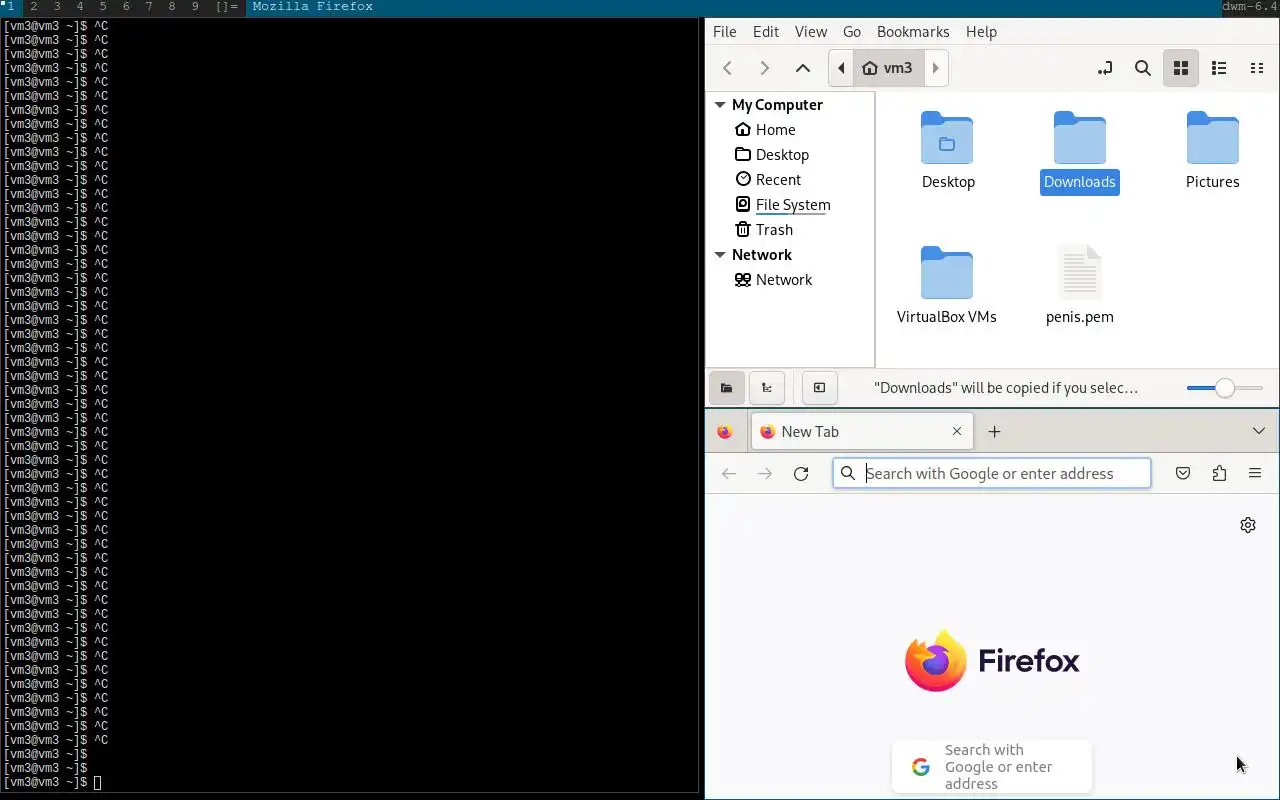Open Firefox View pinned tab
The height and width of the screenshot is (800, 1280).
point(725,432)
